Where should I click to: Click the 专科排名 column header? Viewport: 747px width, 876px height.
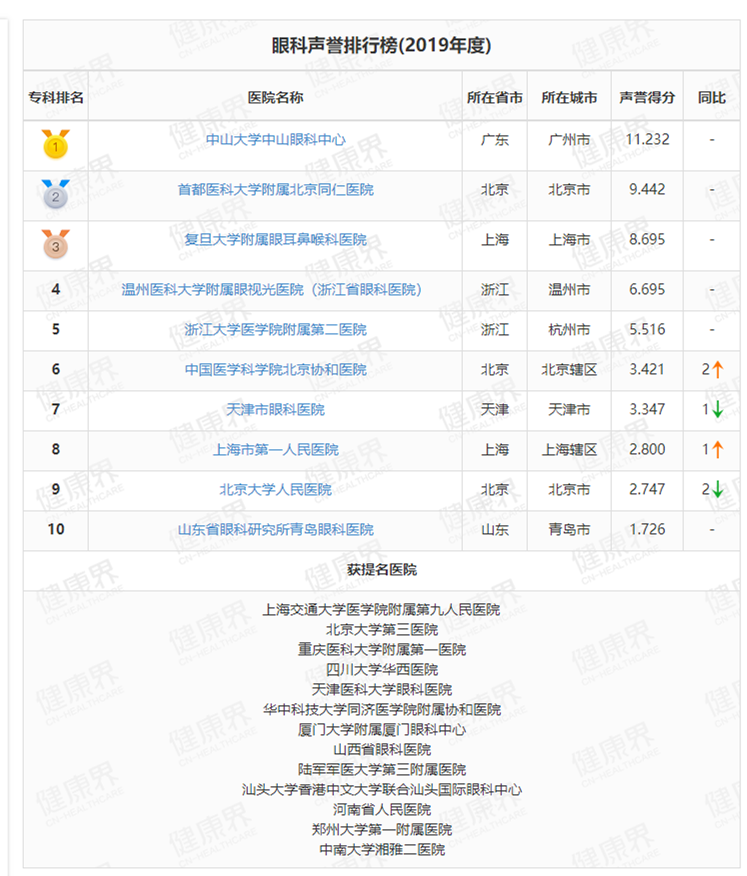(56, 98)
